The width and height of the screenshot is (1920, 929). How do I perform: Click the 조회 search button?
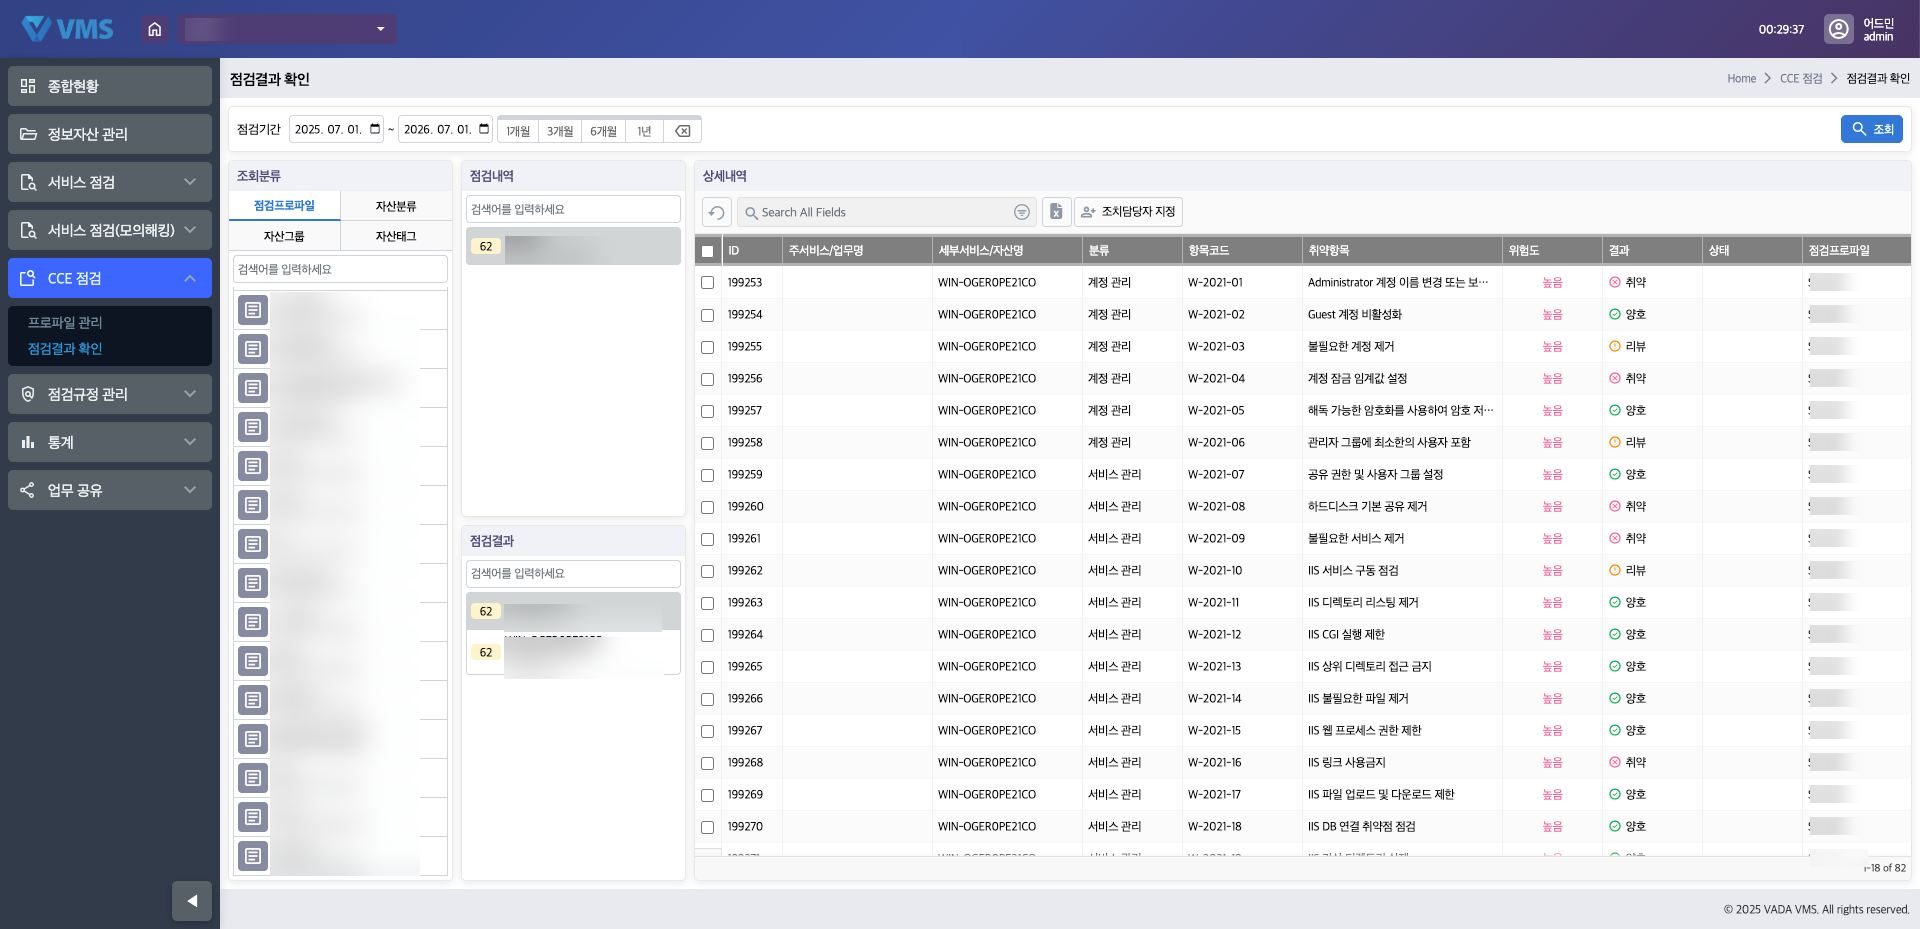coord(1871,129)
